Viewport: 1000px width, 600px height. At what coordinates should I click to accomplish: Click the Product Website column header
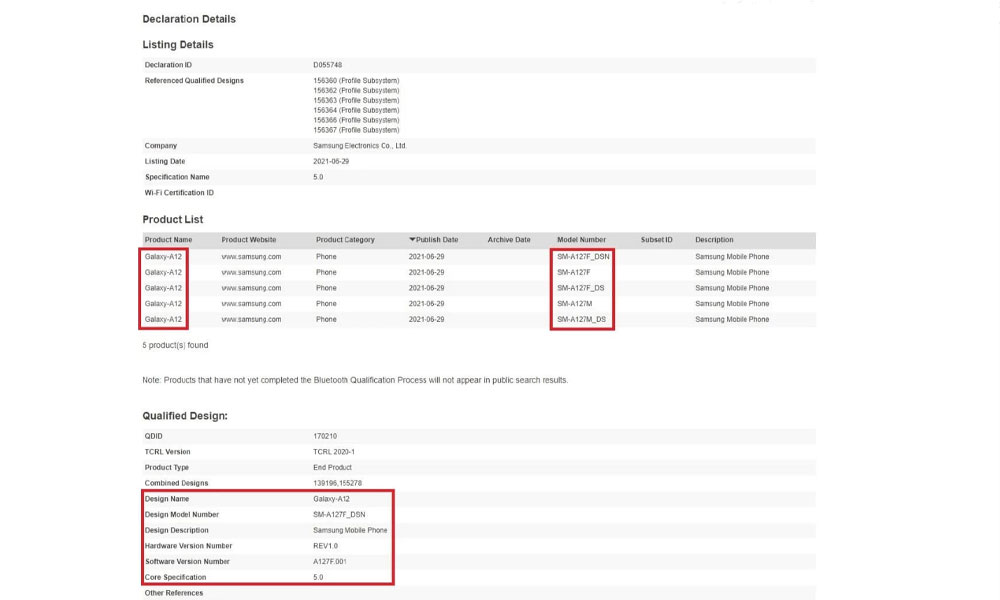pyautogui.click(x=248, y=240)
